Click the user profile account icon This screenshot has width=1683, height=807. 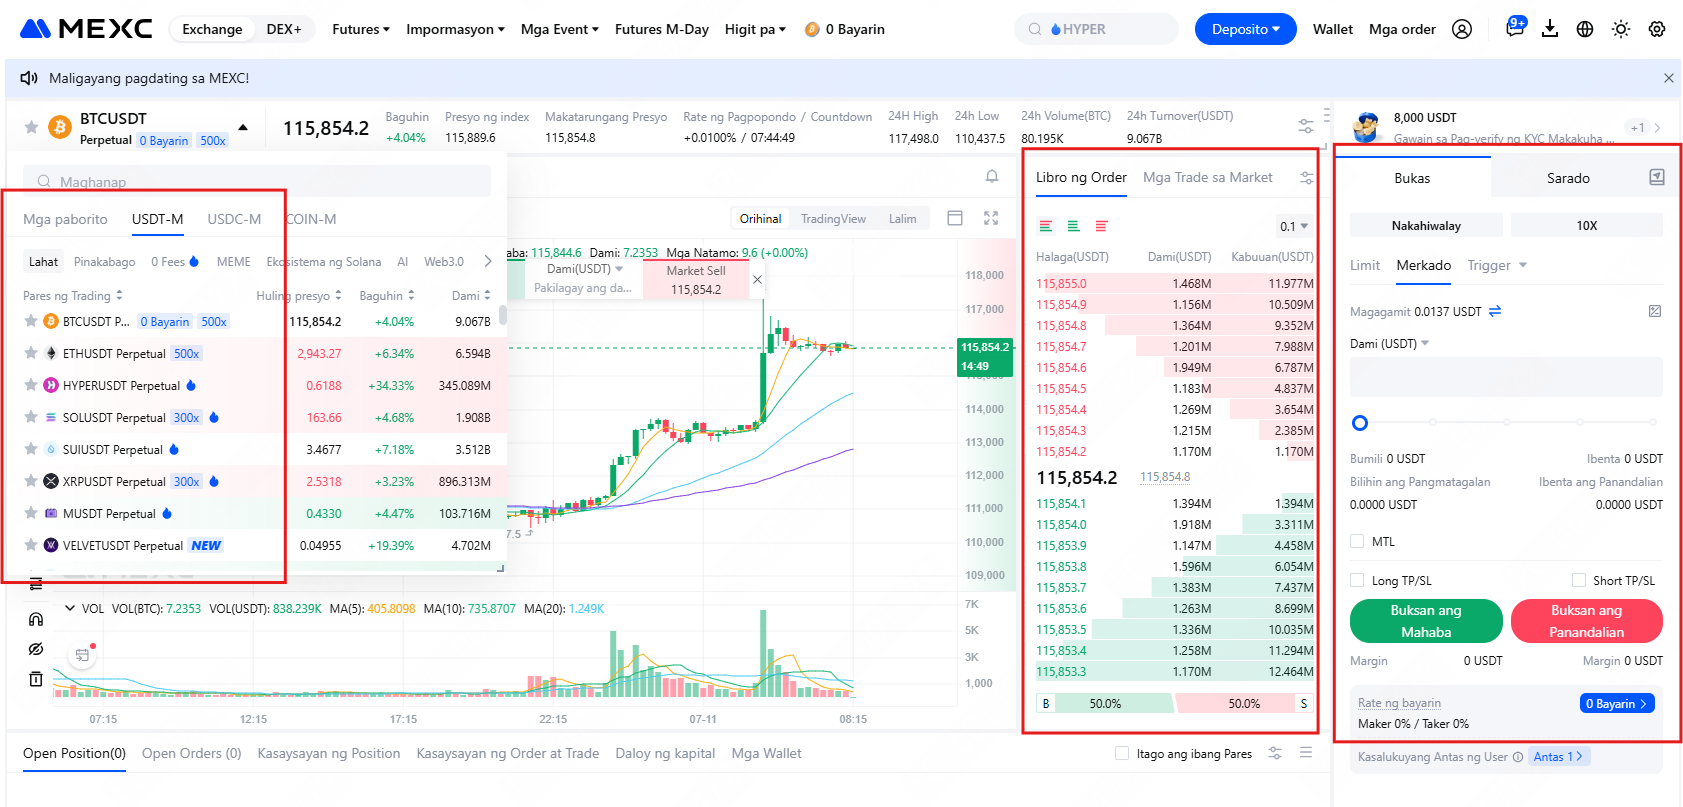[1462, 29]
